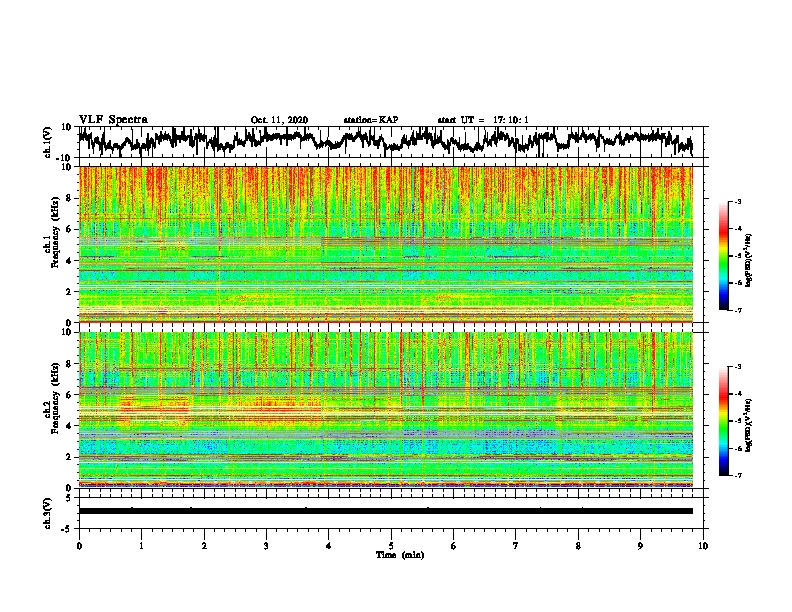This screenshot has width=792, height=612.
Task: Click the ch.2 color bar PSD unit label
Action: (x=749, y=425)
